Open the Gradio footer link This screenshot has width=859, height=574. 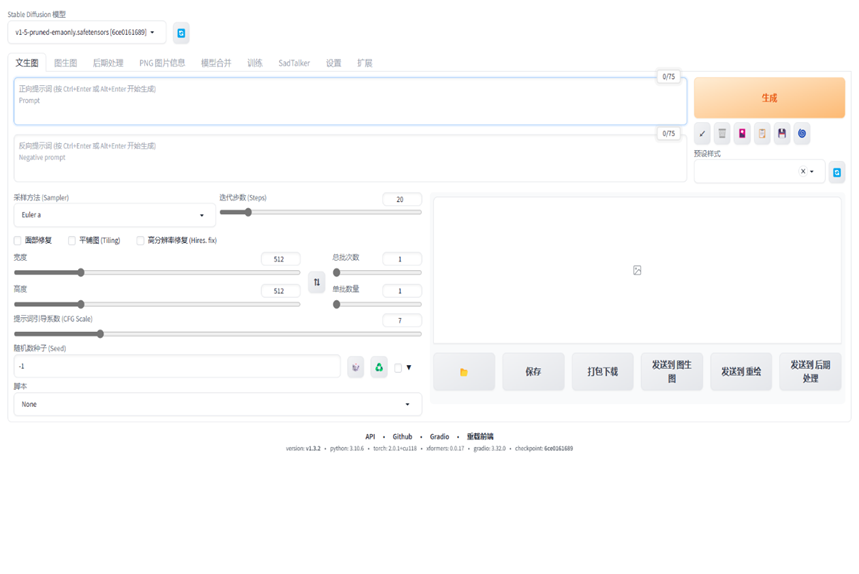click(439, 437)
